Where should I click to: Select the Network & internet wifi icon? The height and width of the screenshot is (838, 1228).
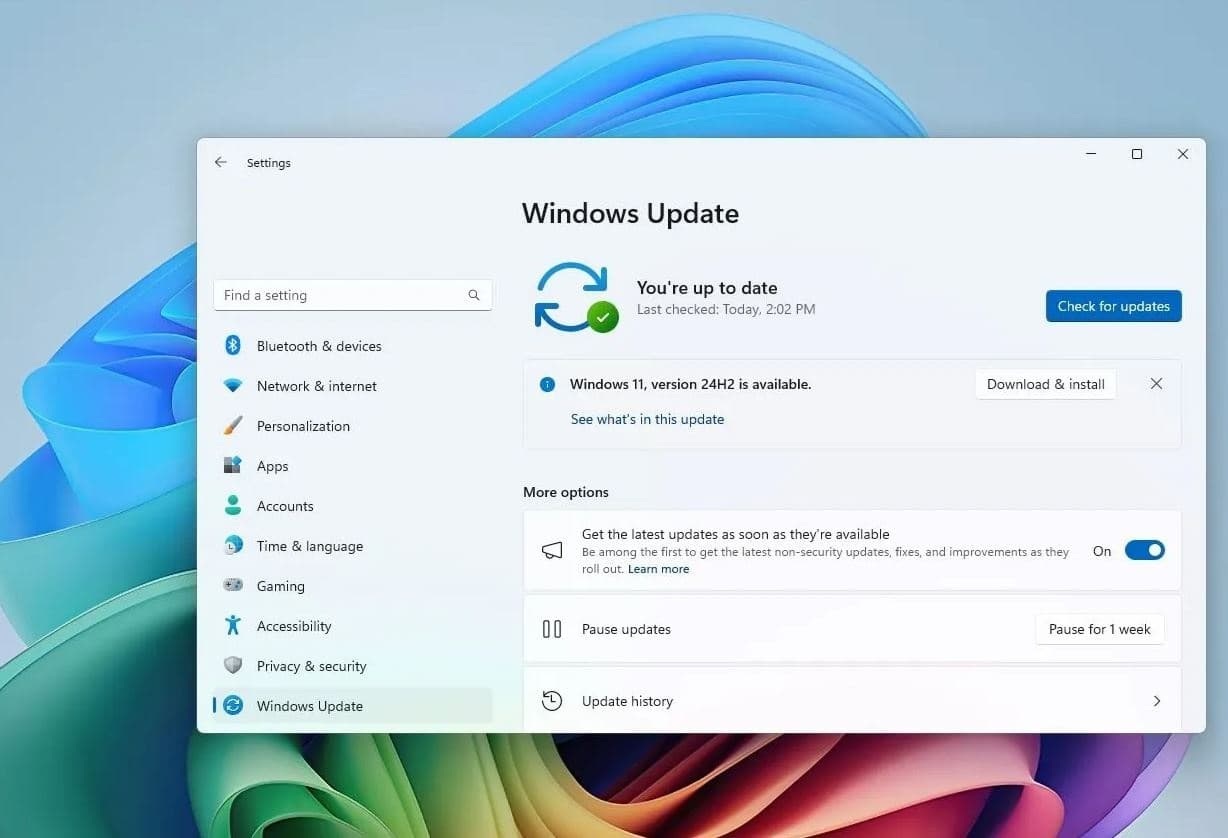(233, 386)
